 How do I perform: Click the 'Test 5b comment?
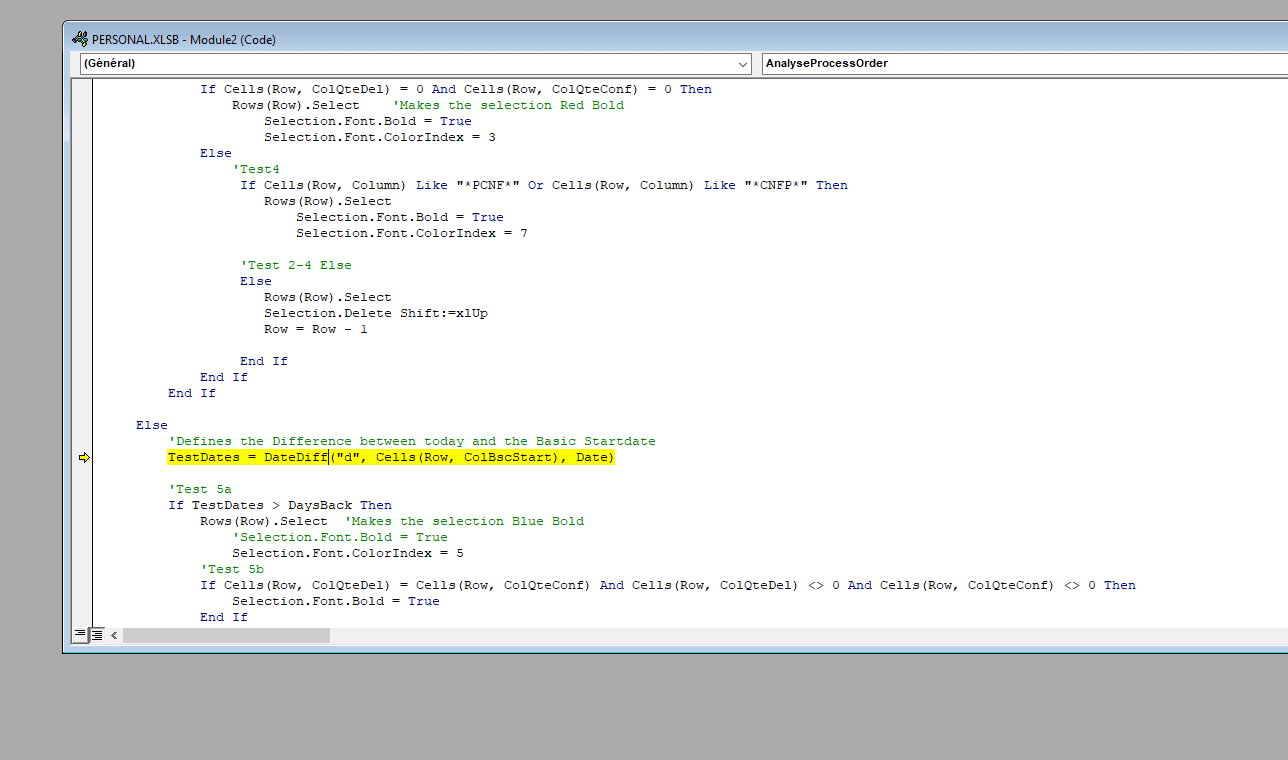click(x=232, y=570)
